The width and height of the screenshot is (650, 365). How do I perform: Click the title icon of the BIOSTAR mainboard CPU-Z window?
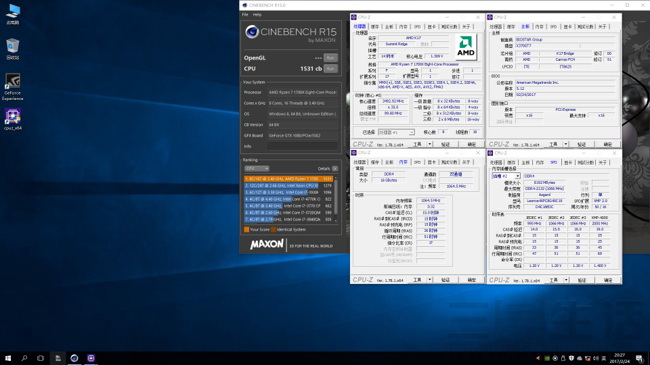[x=490, y=17]
